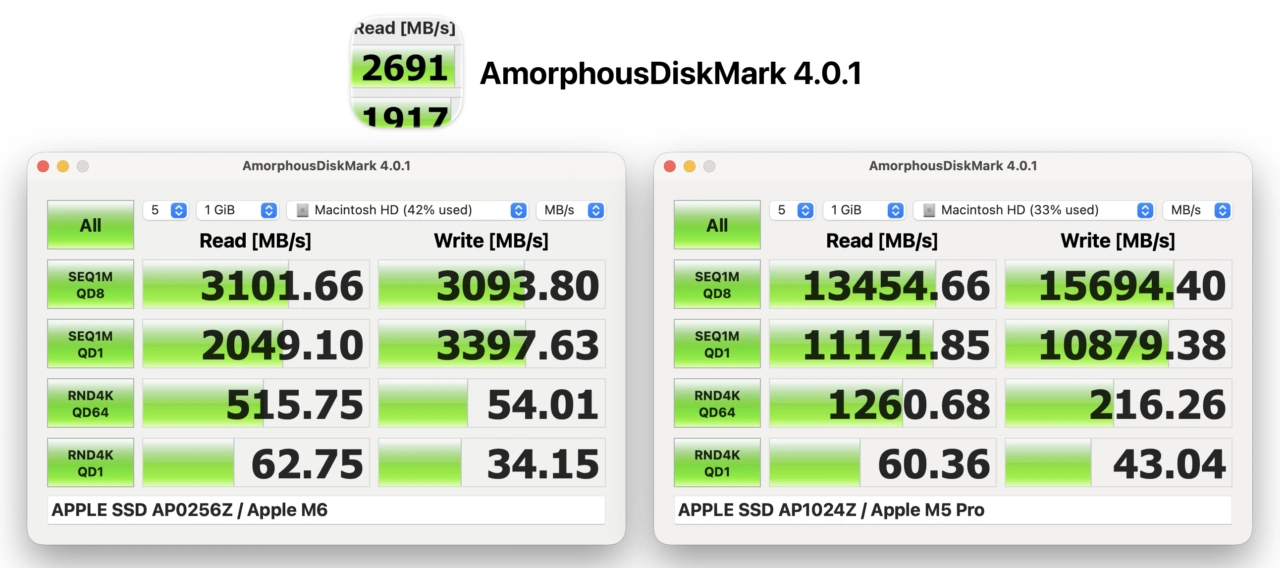1280x568 pixels.
Task: Click Write [MB/s] header in M6 window
Action: pos(491,240)
